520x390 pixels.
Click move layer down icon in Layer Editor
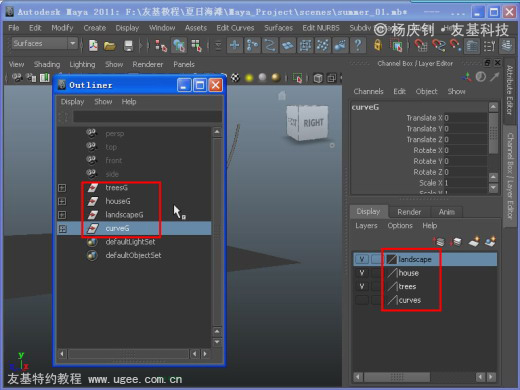coord(456,241)
